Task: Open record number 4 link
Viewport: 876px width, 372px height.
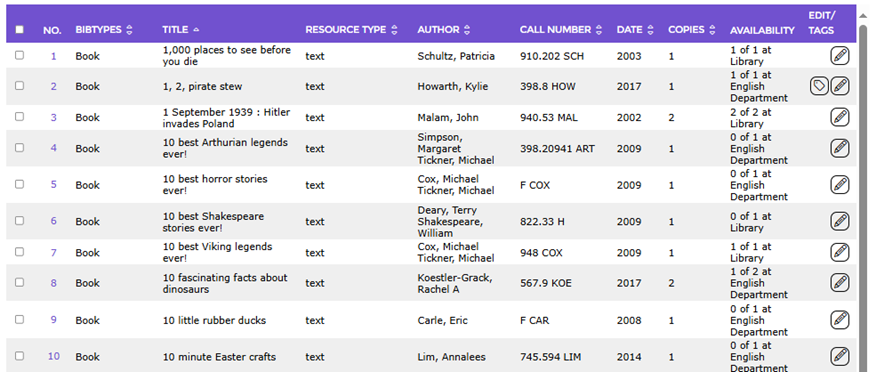Action: pos(54,148)
